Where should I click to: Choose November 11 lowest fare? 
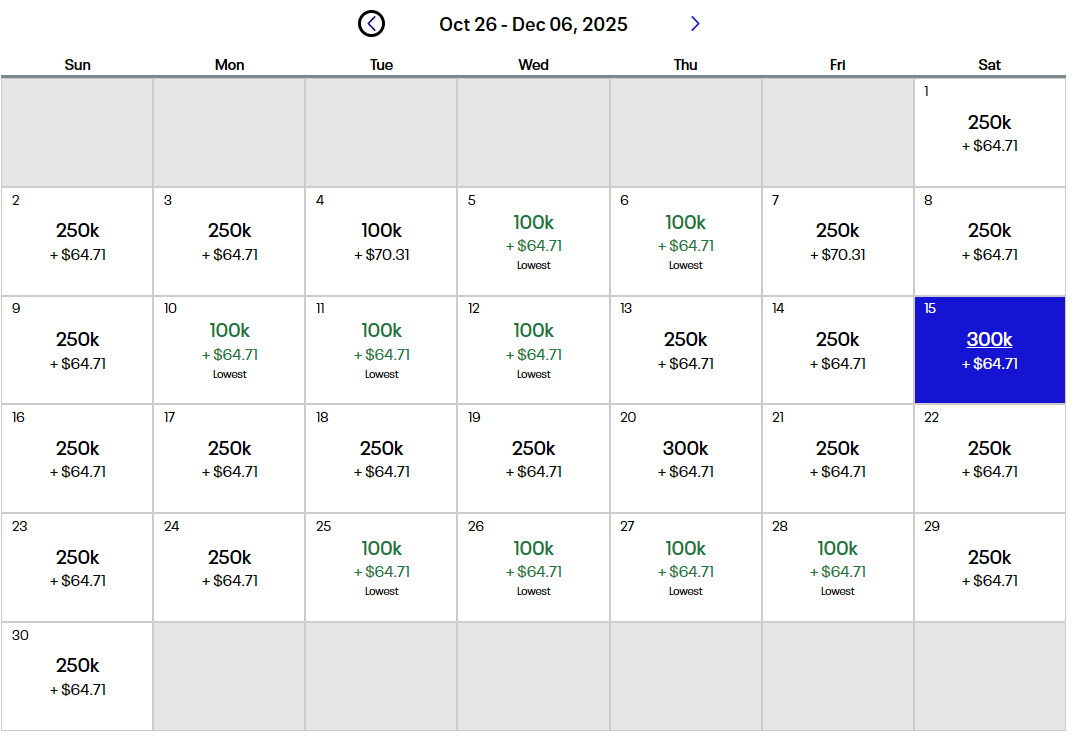[381, 350]
